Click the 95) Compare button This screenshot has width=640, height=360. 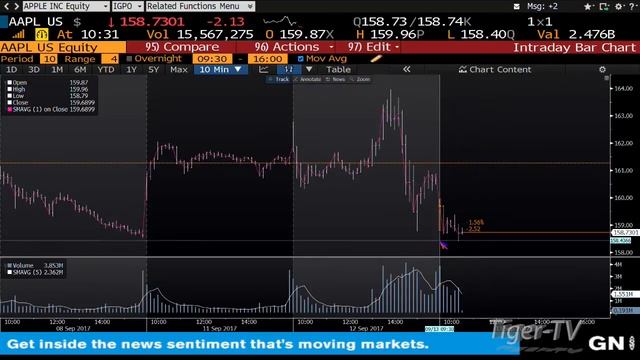pyautogui.click(x=182, y=47)
